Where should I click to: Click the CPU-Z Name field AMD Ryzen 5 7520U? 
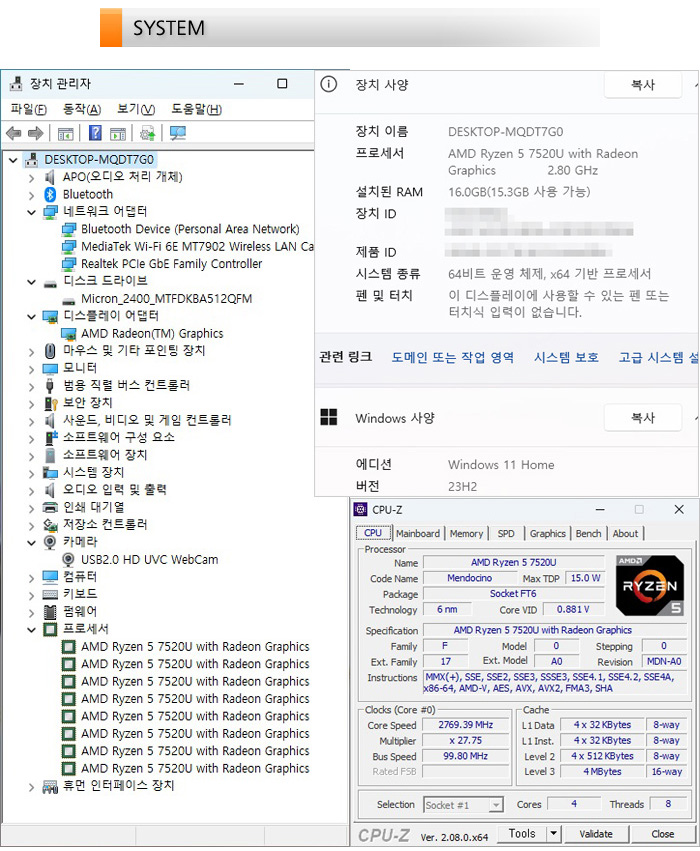(513, 563)
